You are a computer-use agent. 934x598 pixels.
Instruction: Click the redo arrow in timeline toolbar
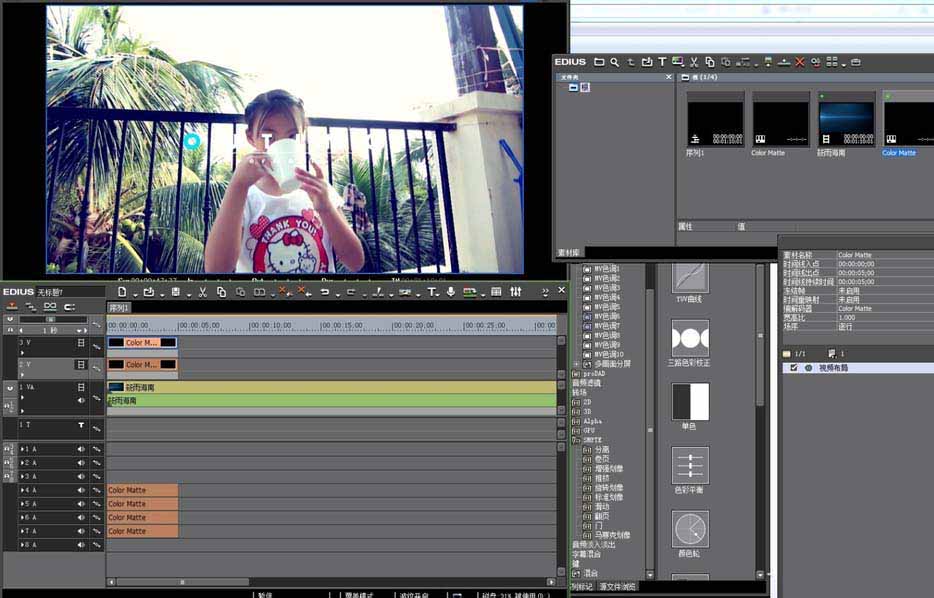point(351,291)
